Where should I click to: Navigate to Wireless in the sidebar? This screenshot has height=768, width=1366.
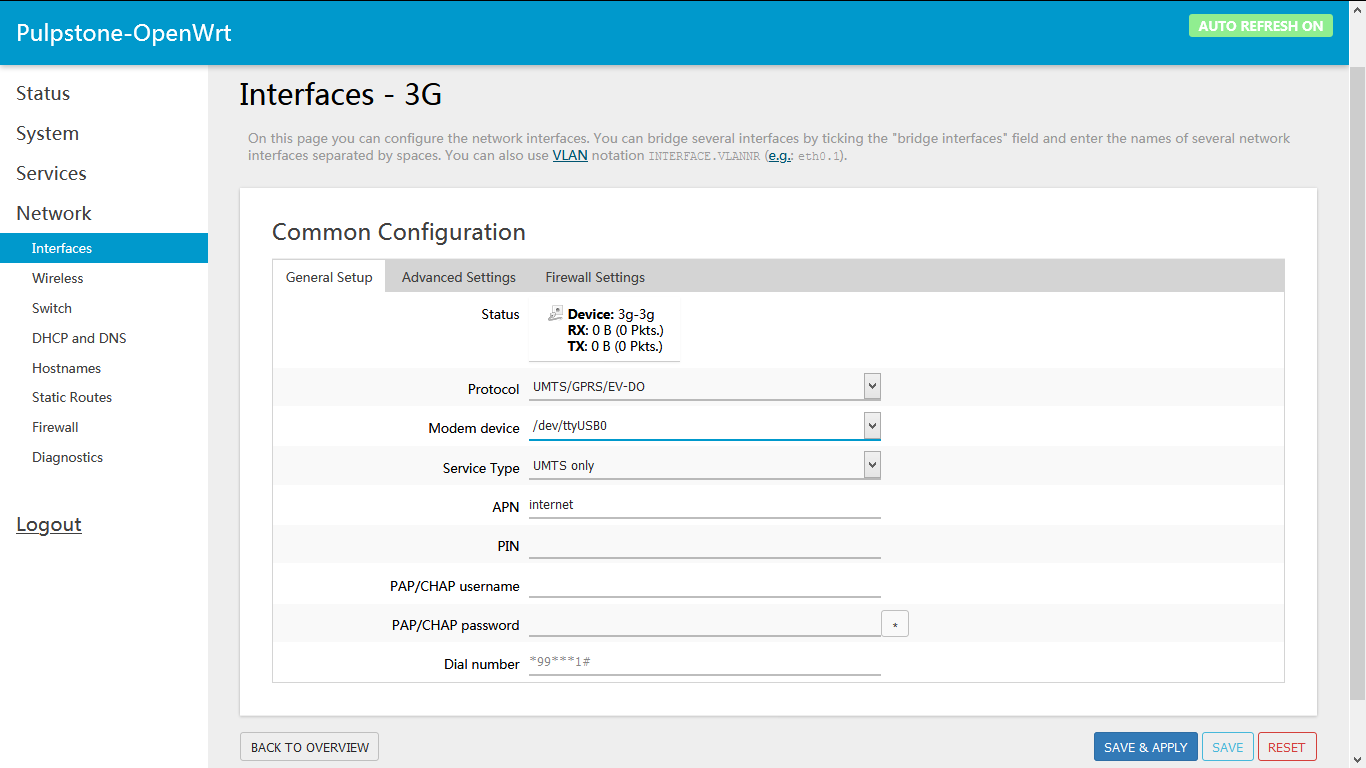click(x=57, y=278)
